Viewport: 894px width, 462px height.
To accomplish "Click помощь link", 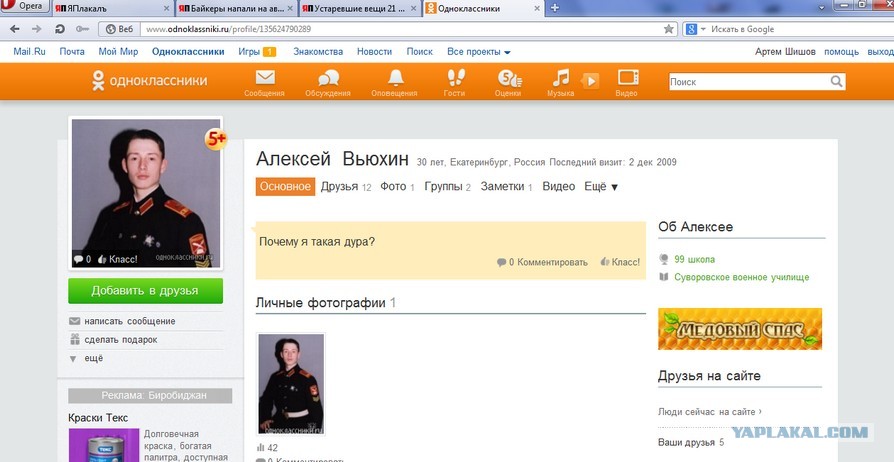I will pyautogui.click(x=842, y=52).
